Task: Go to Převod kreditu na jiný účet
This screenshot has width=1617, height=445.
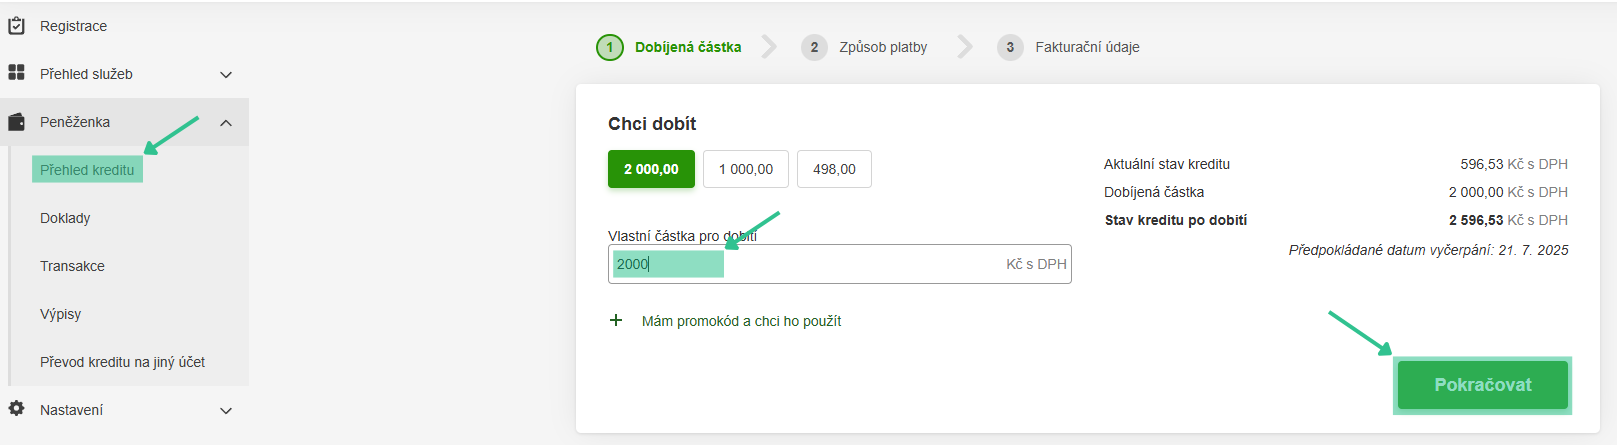Action: 122,362
